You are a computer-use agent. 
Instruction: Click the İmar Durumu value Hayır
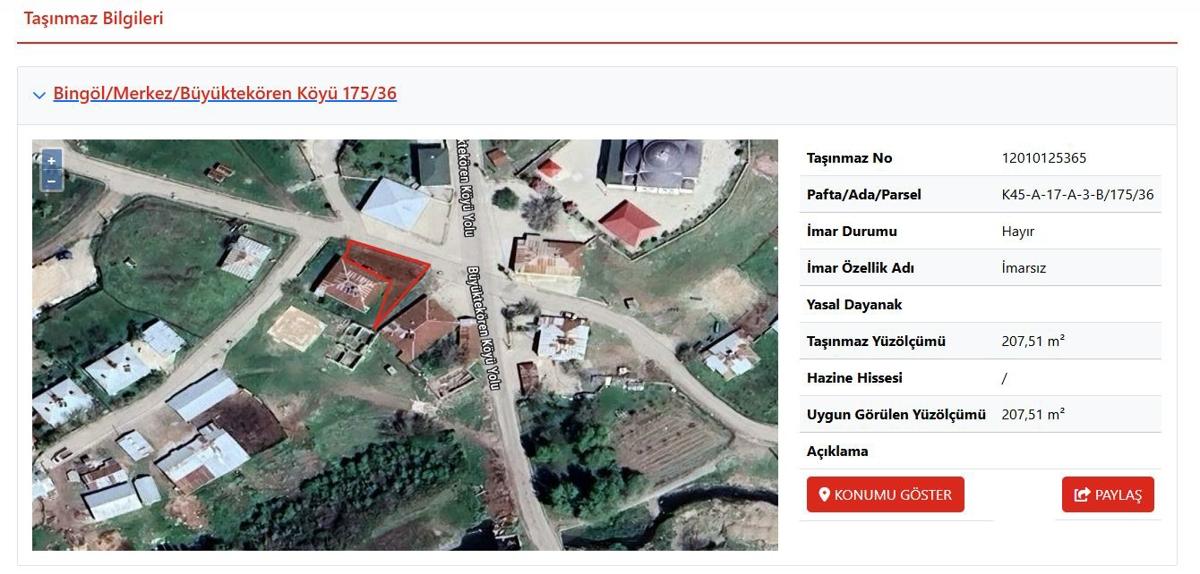pos(1017,231)
